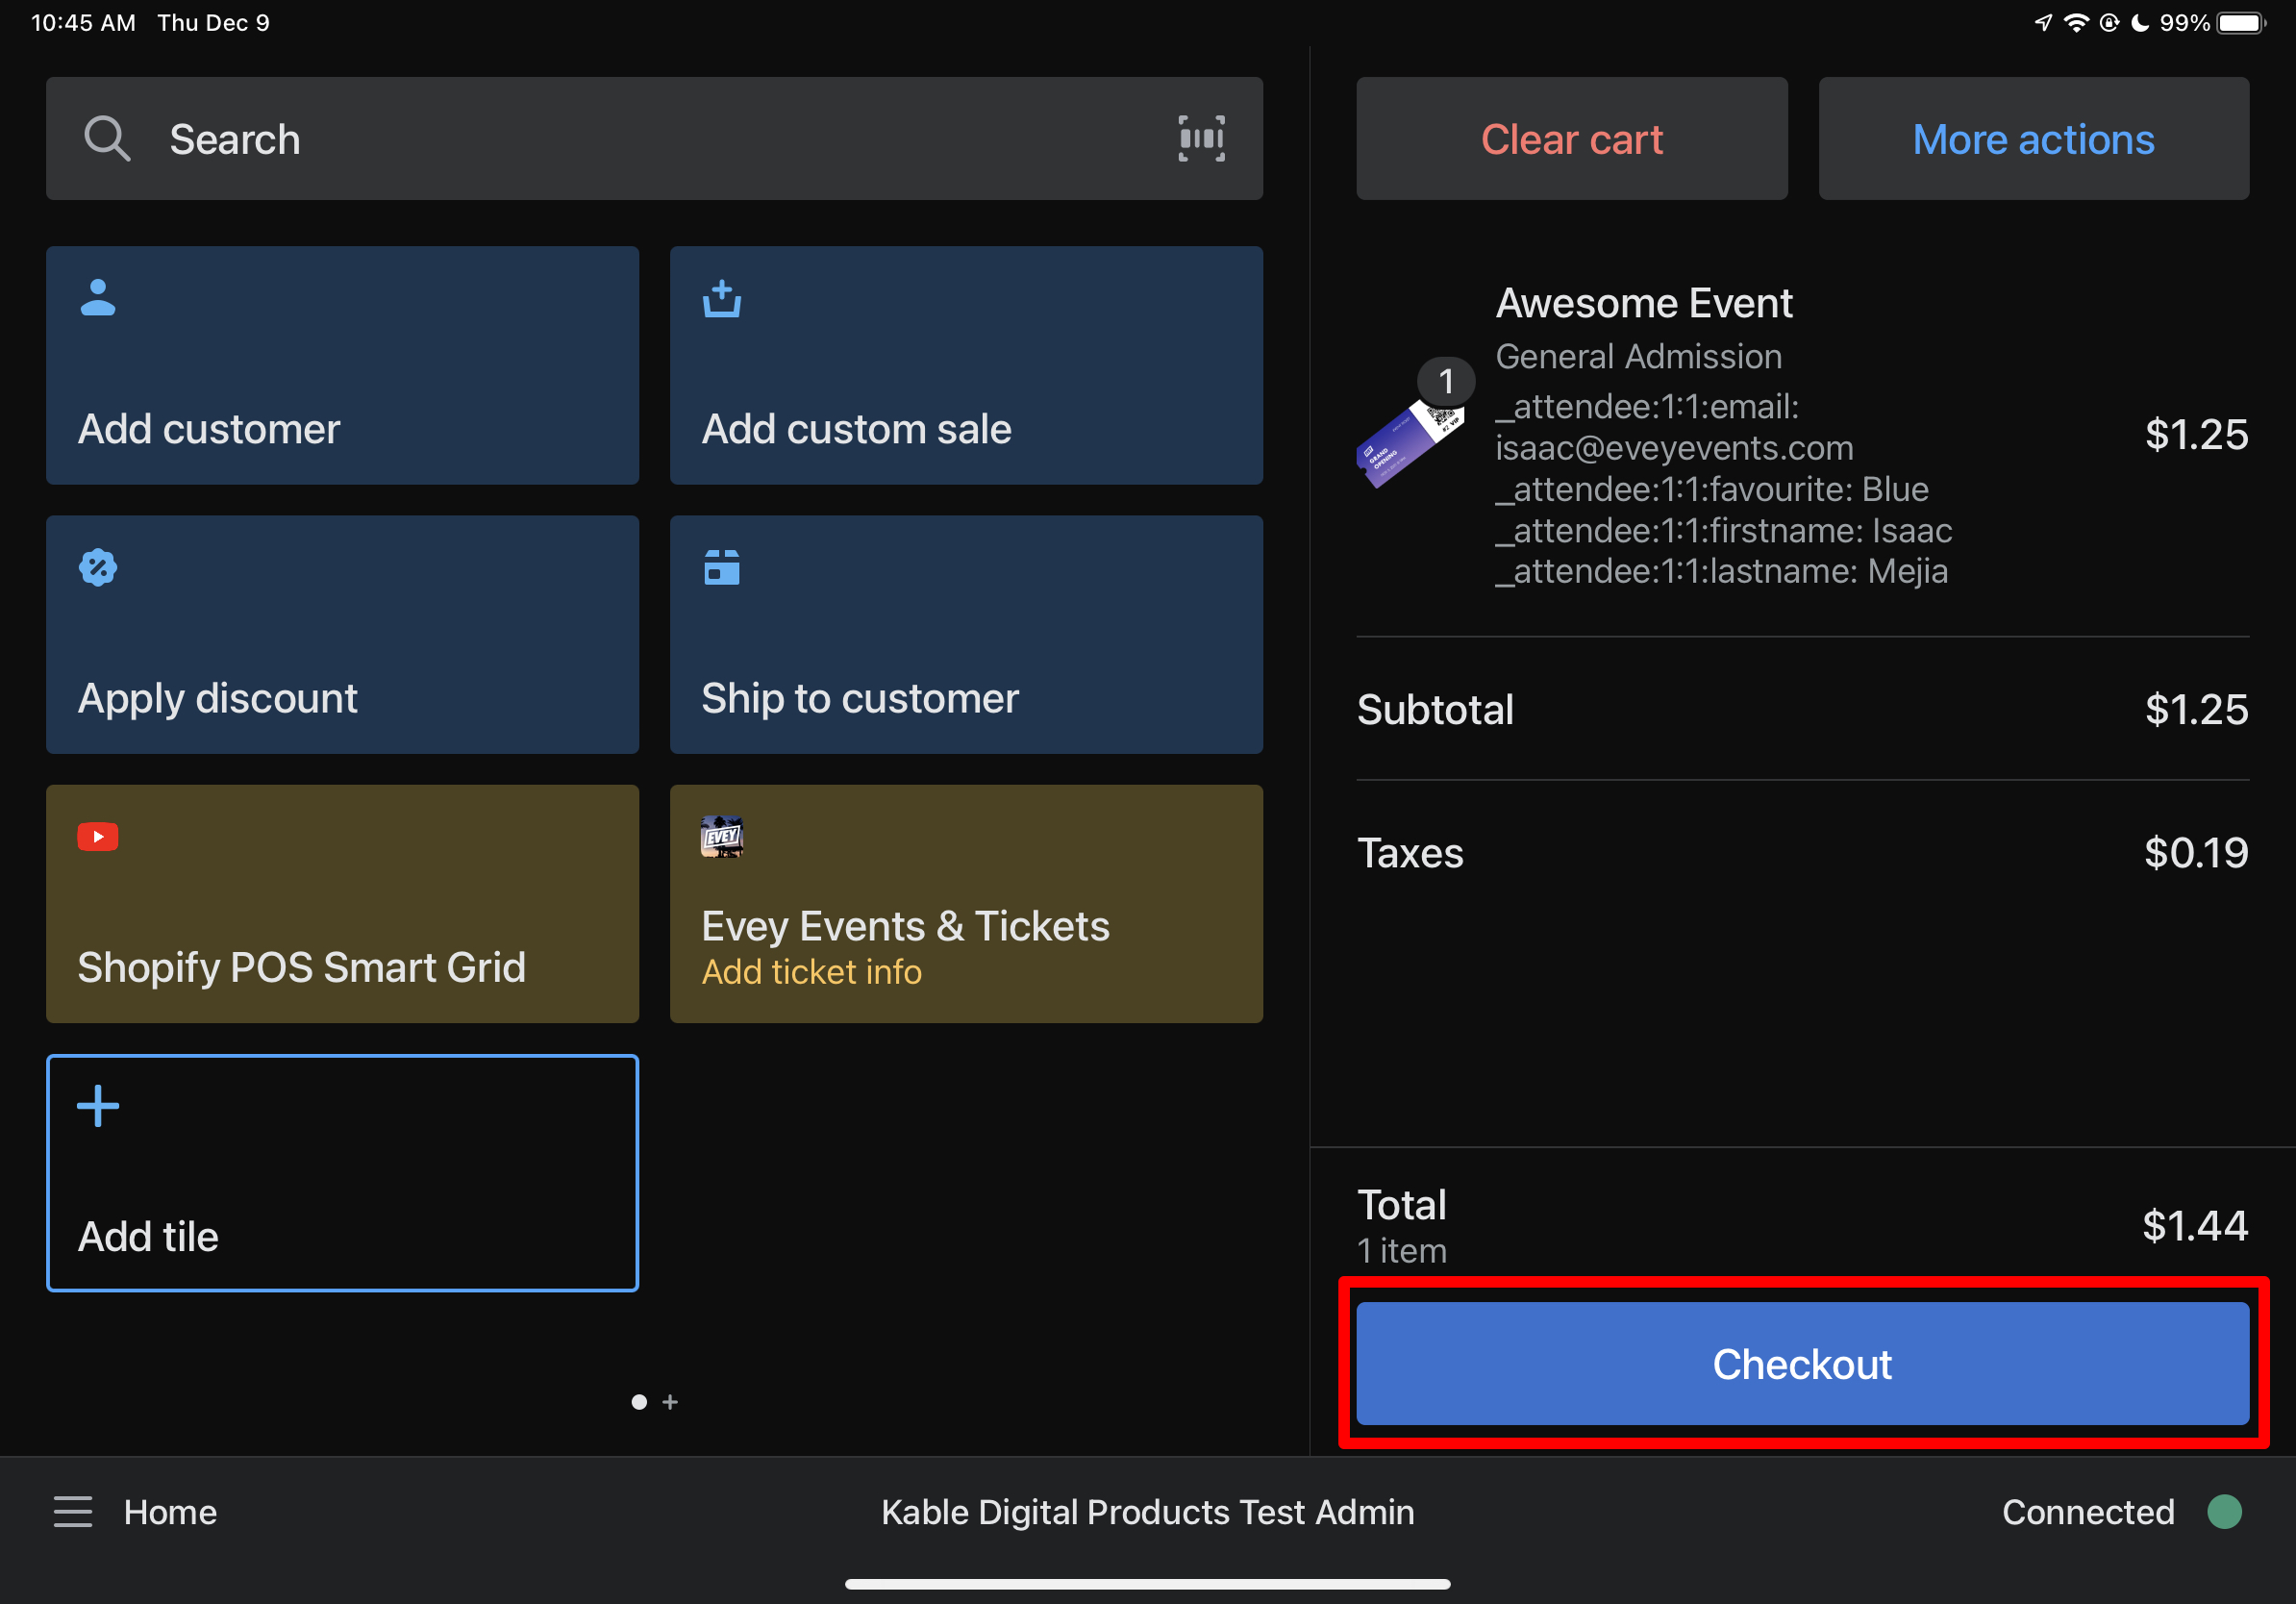This screenshot has width=2296, height=1604.
Task: Tap the person icon on Add customer
Action: click(98, 298)
